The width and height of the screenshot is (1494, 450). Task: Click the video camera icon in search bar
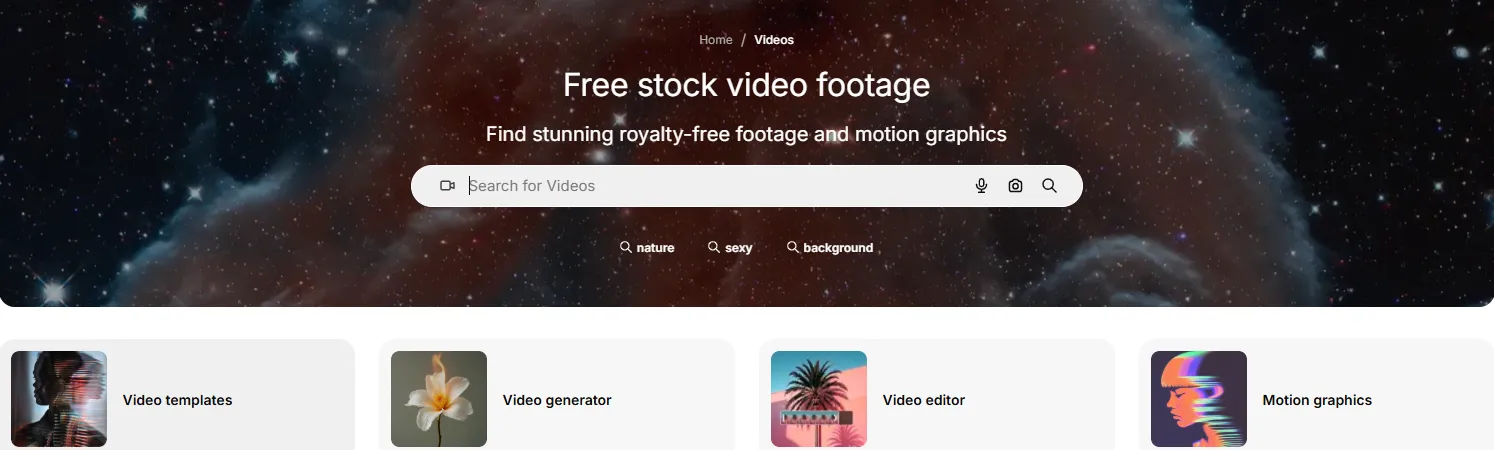pos(447,186)
